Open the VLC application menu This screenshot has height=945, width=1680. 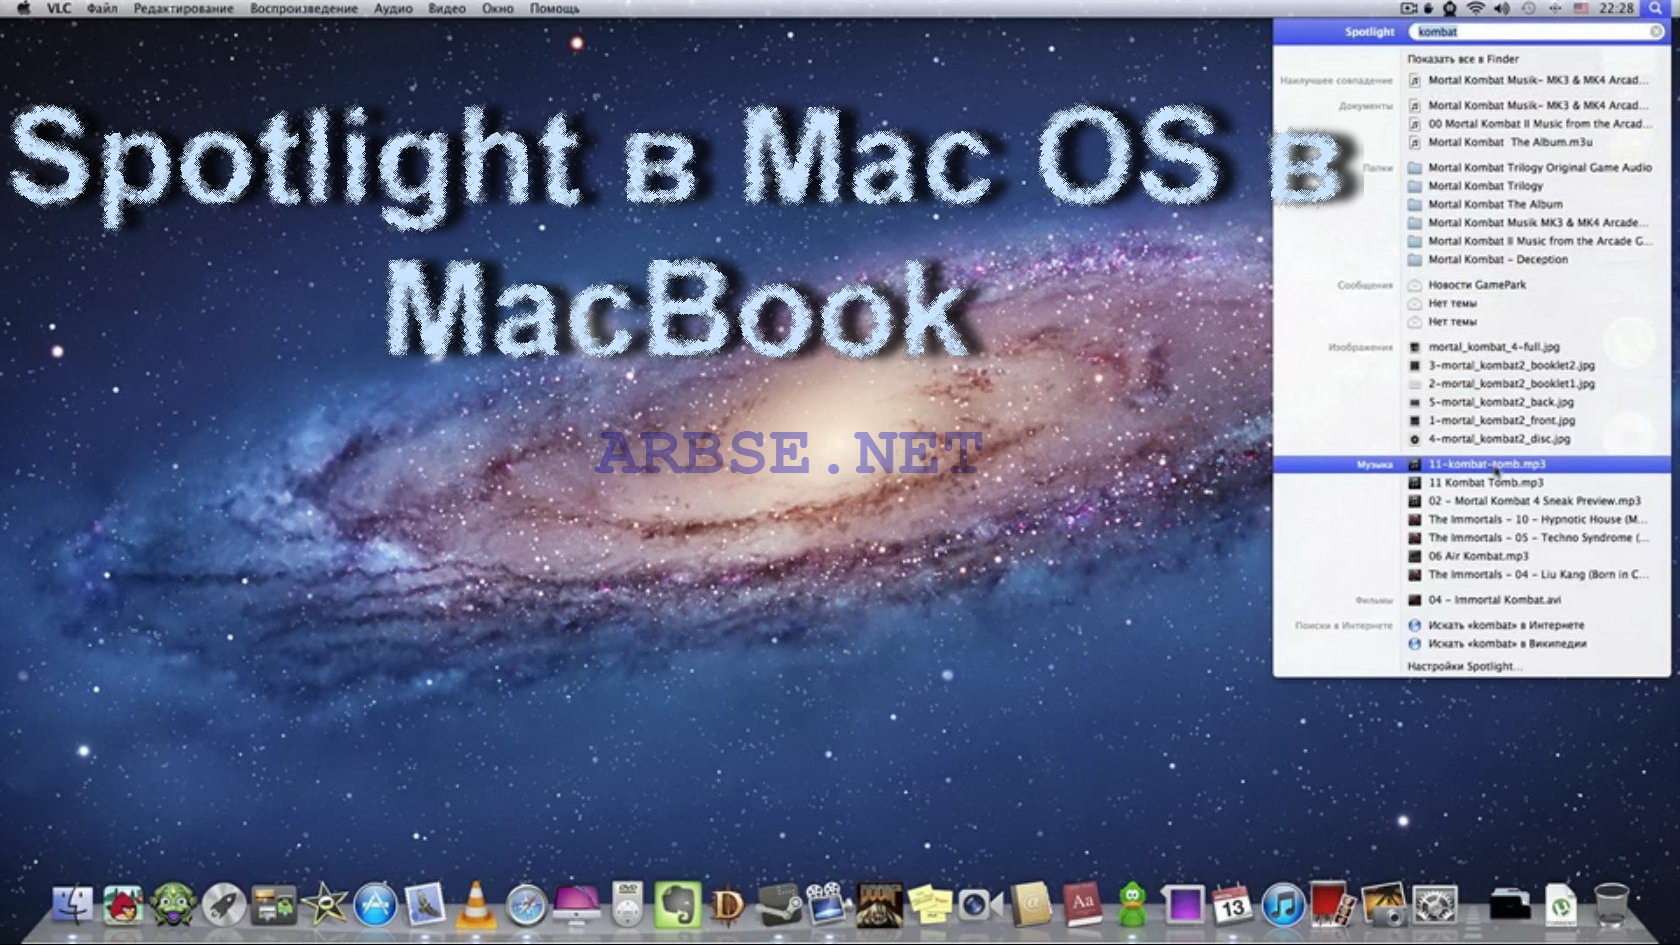pyautogui.click(x=59, y=8)
